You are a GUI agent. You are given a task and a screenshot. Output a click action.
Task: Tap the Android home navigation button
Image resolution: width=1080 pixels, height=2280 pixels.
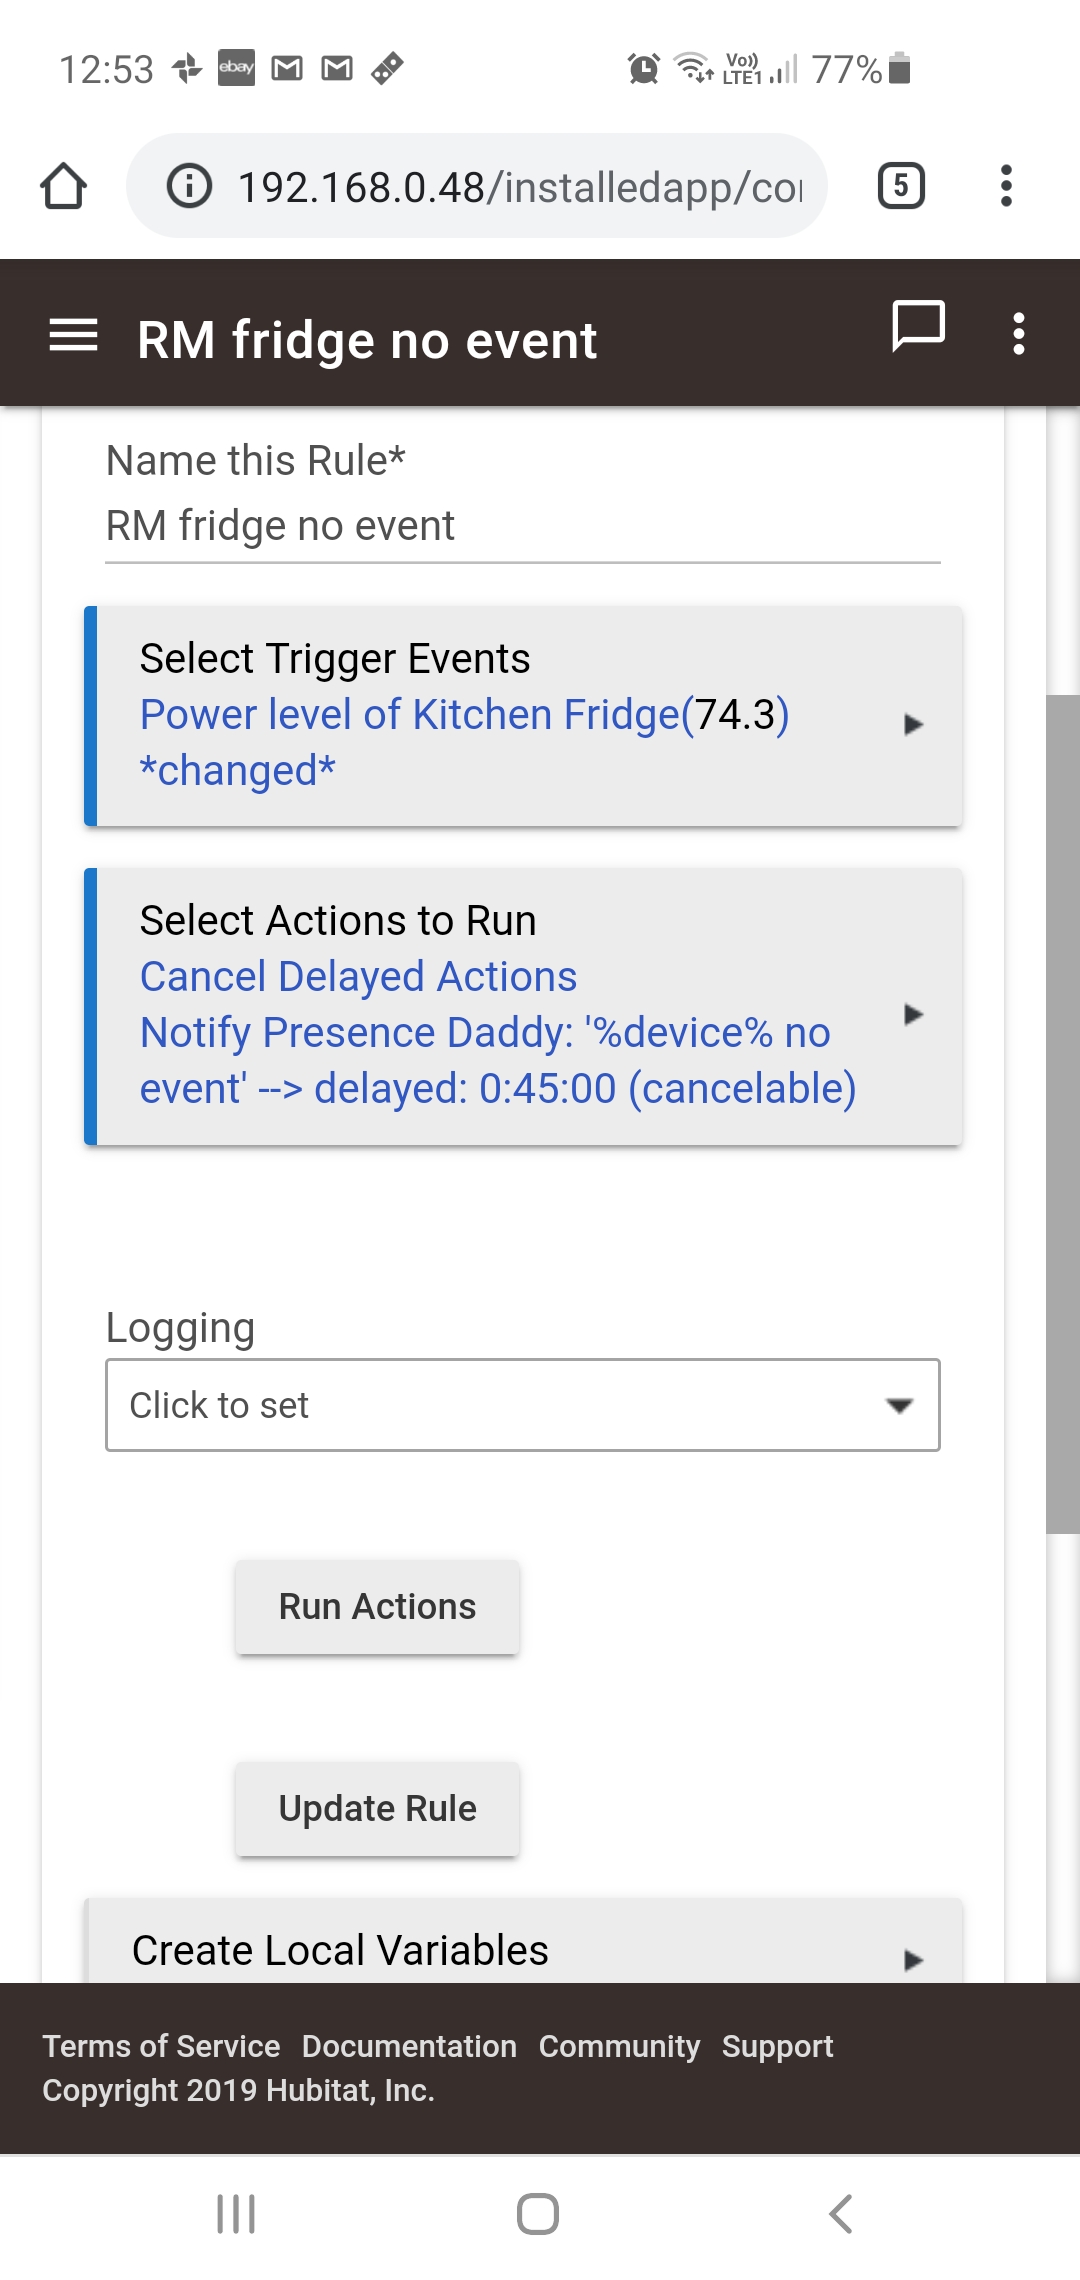(x=538, y=2214)
